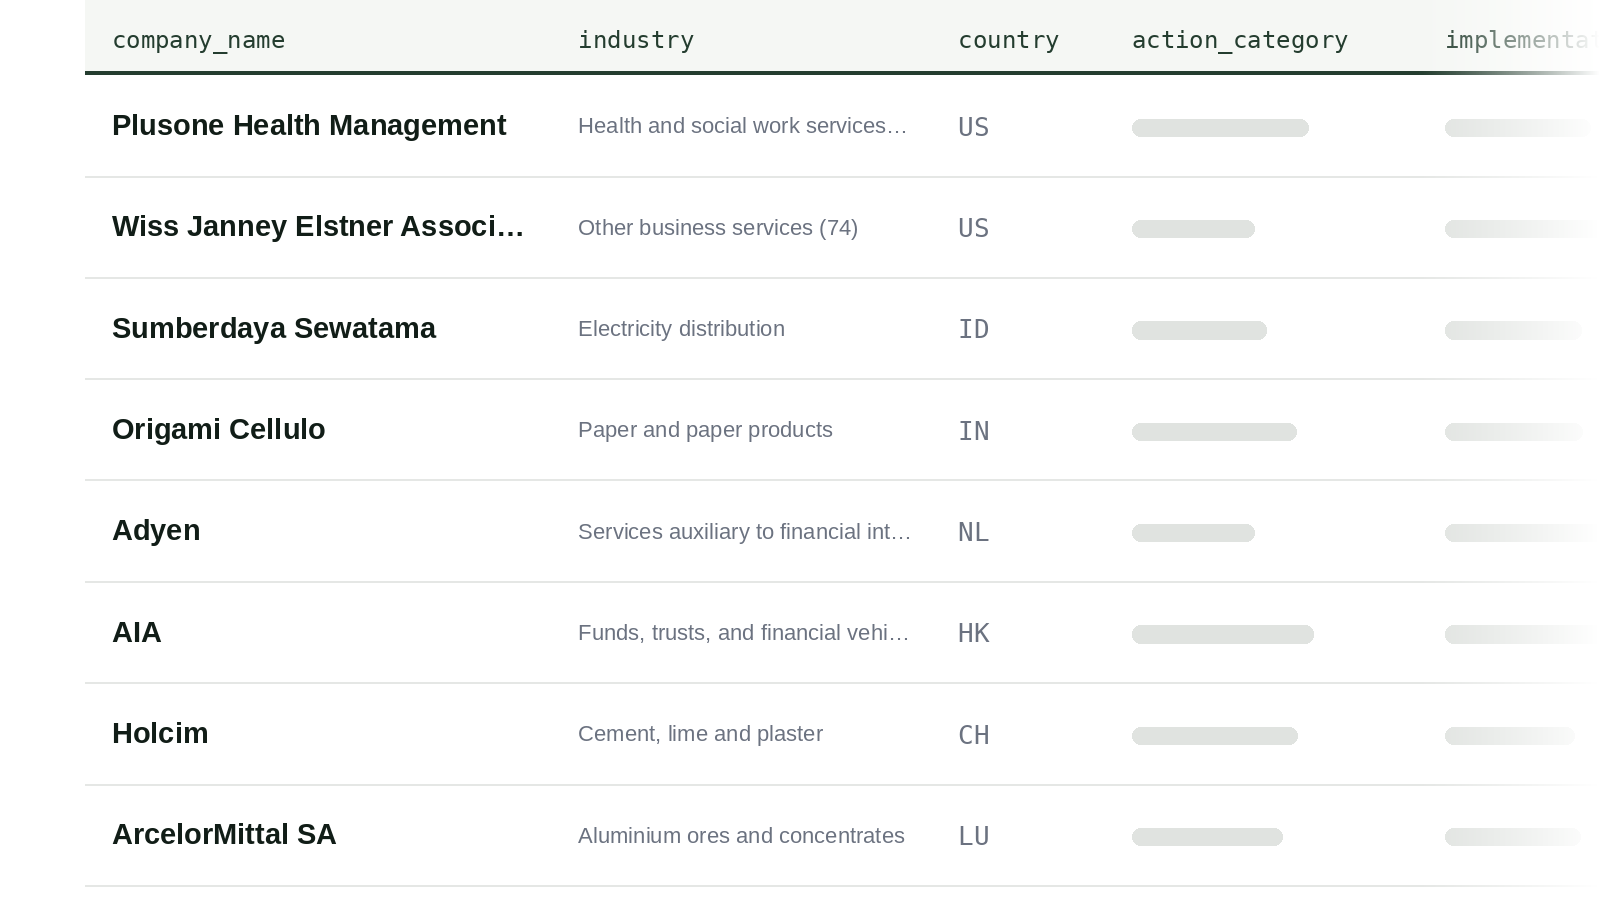Open the Holcim company entry
Screen dimensions: 1600x900
tap(842, 734)
